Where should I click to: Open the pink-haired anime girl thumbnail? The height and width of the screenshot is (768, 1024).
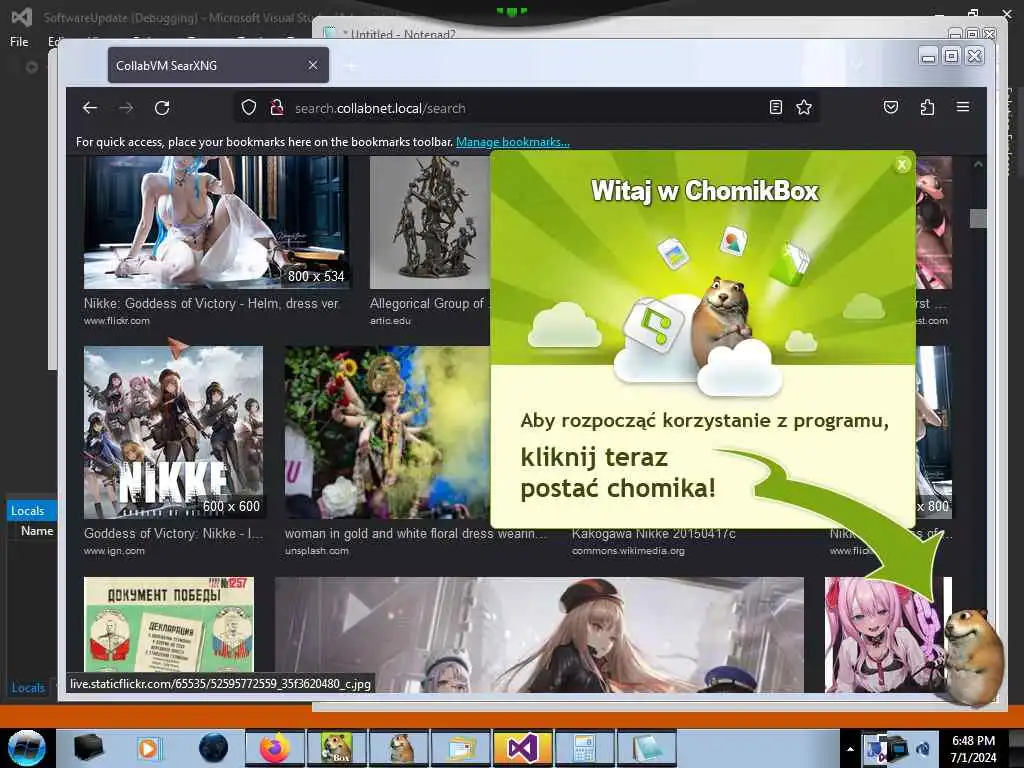pyautogui.click(x=883, y=635)
